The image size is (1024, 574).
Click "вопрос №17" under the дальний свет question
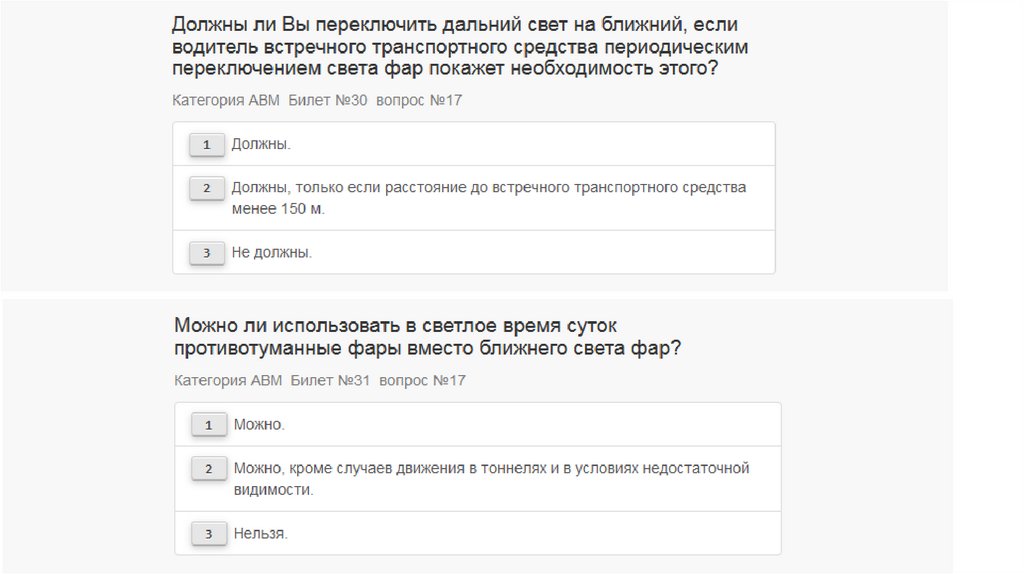tap(419, 100)
